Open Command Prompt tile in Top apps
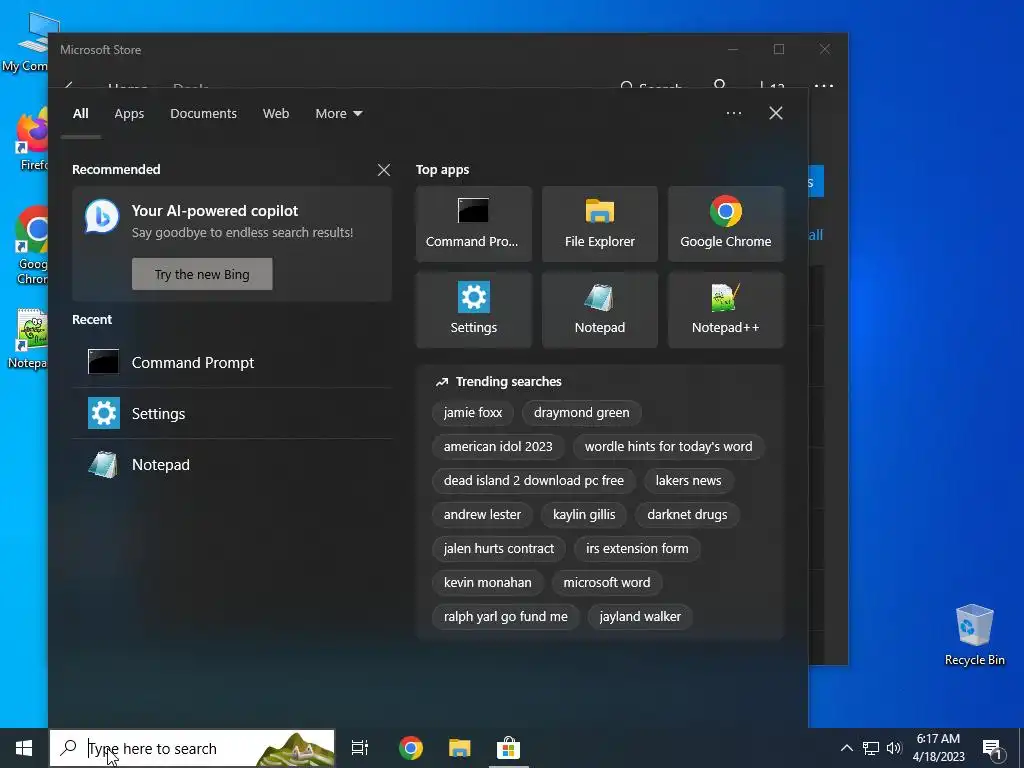This screenshot has height=768, width=1024. click(473, 224)
